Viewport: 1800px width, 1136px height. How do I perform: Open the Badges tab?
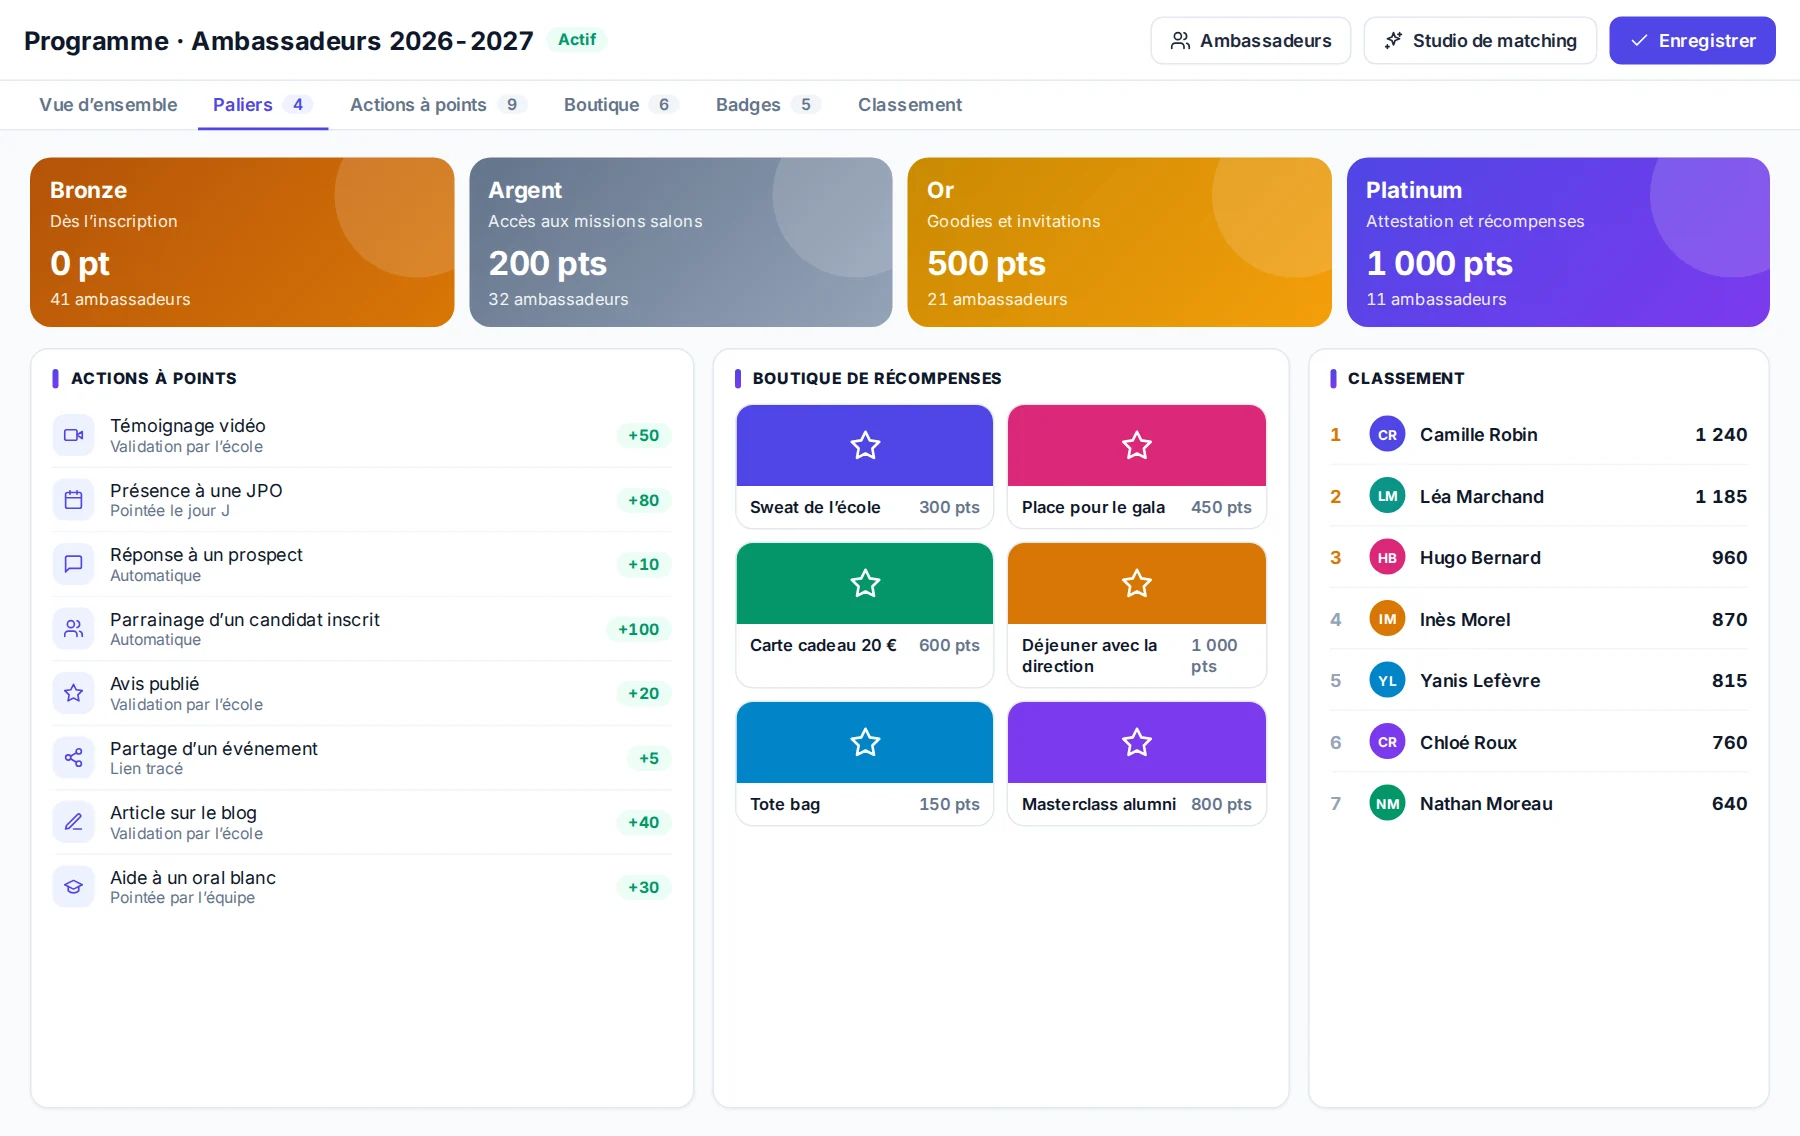(767, 105)
